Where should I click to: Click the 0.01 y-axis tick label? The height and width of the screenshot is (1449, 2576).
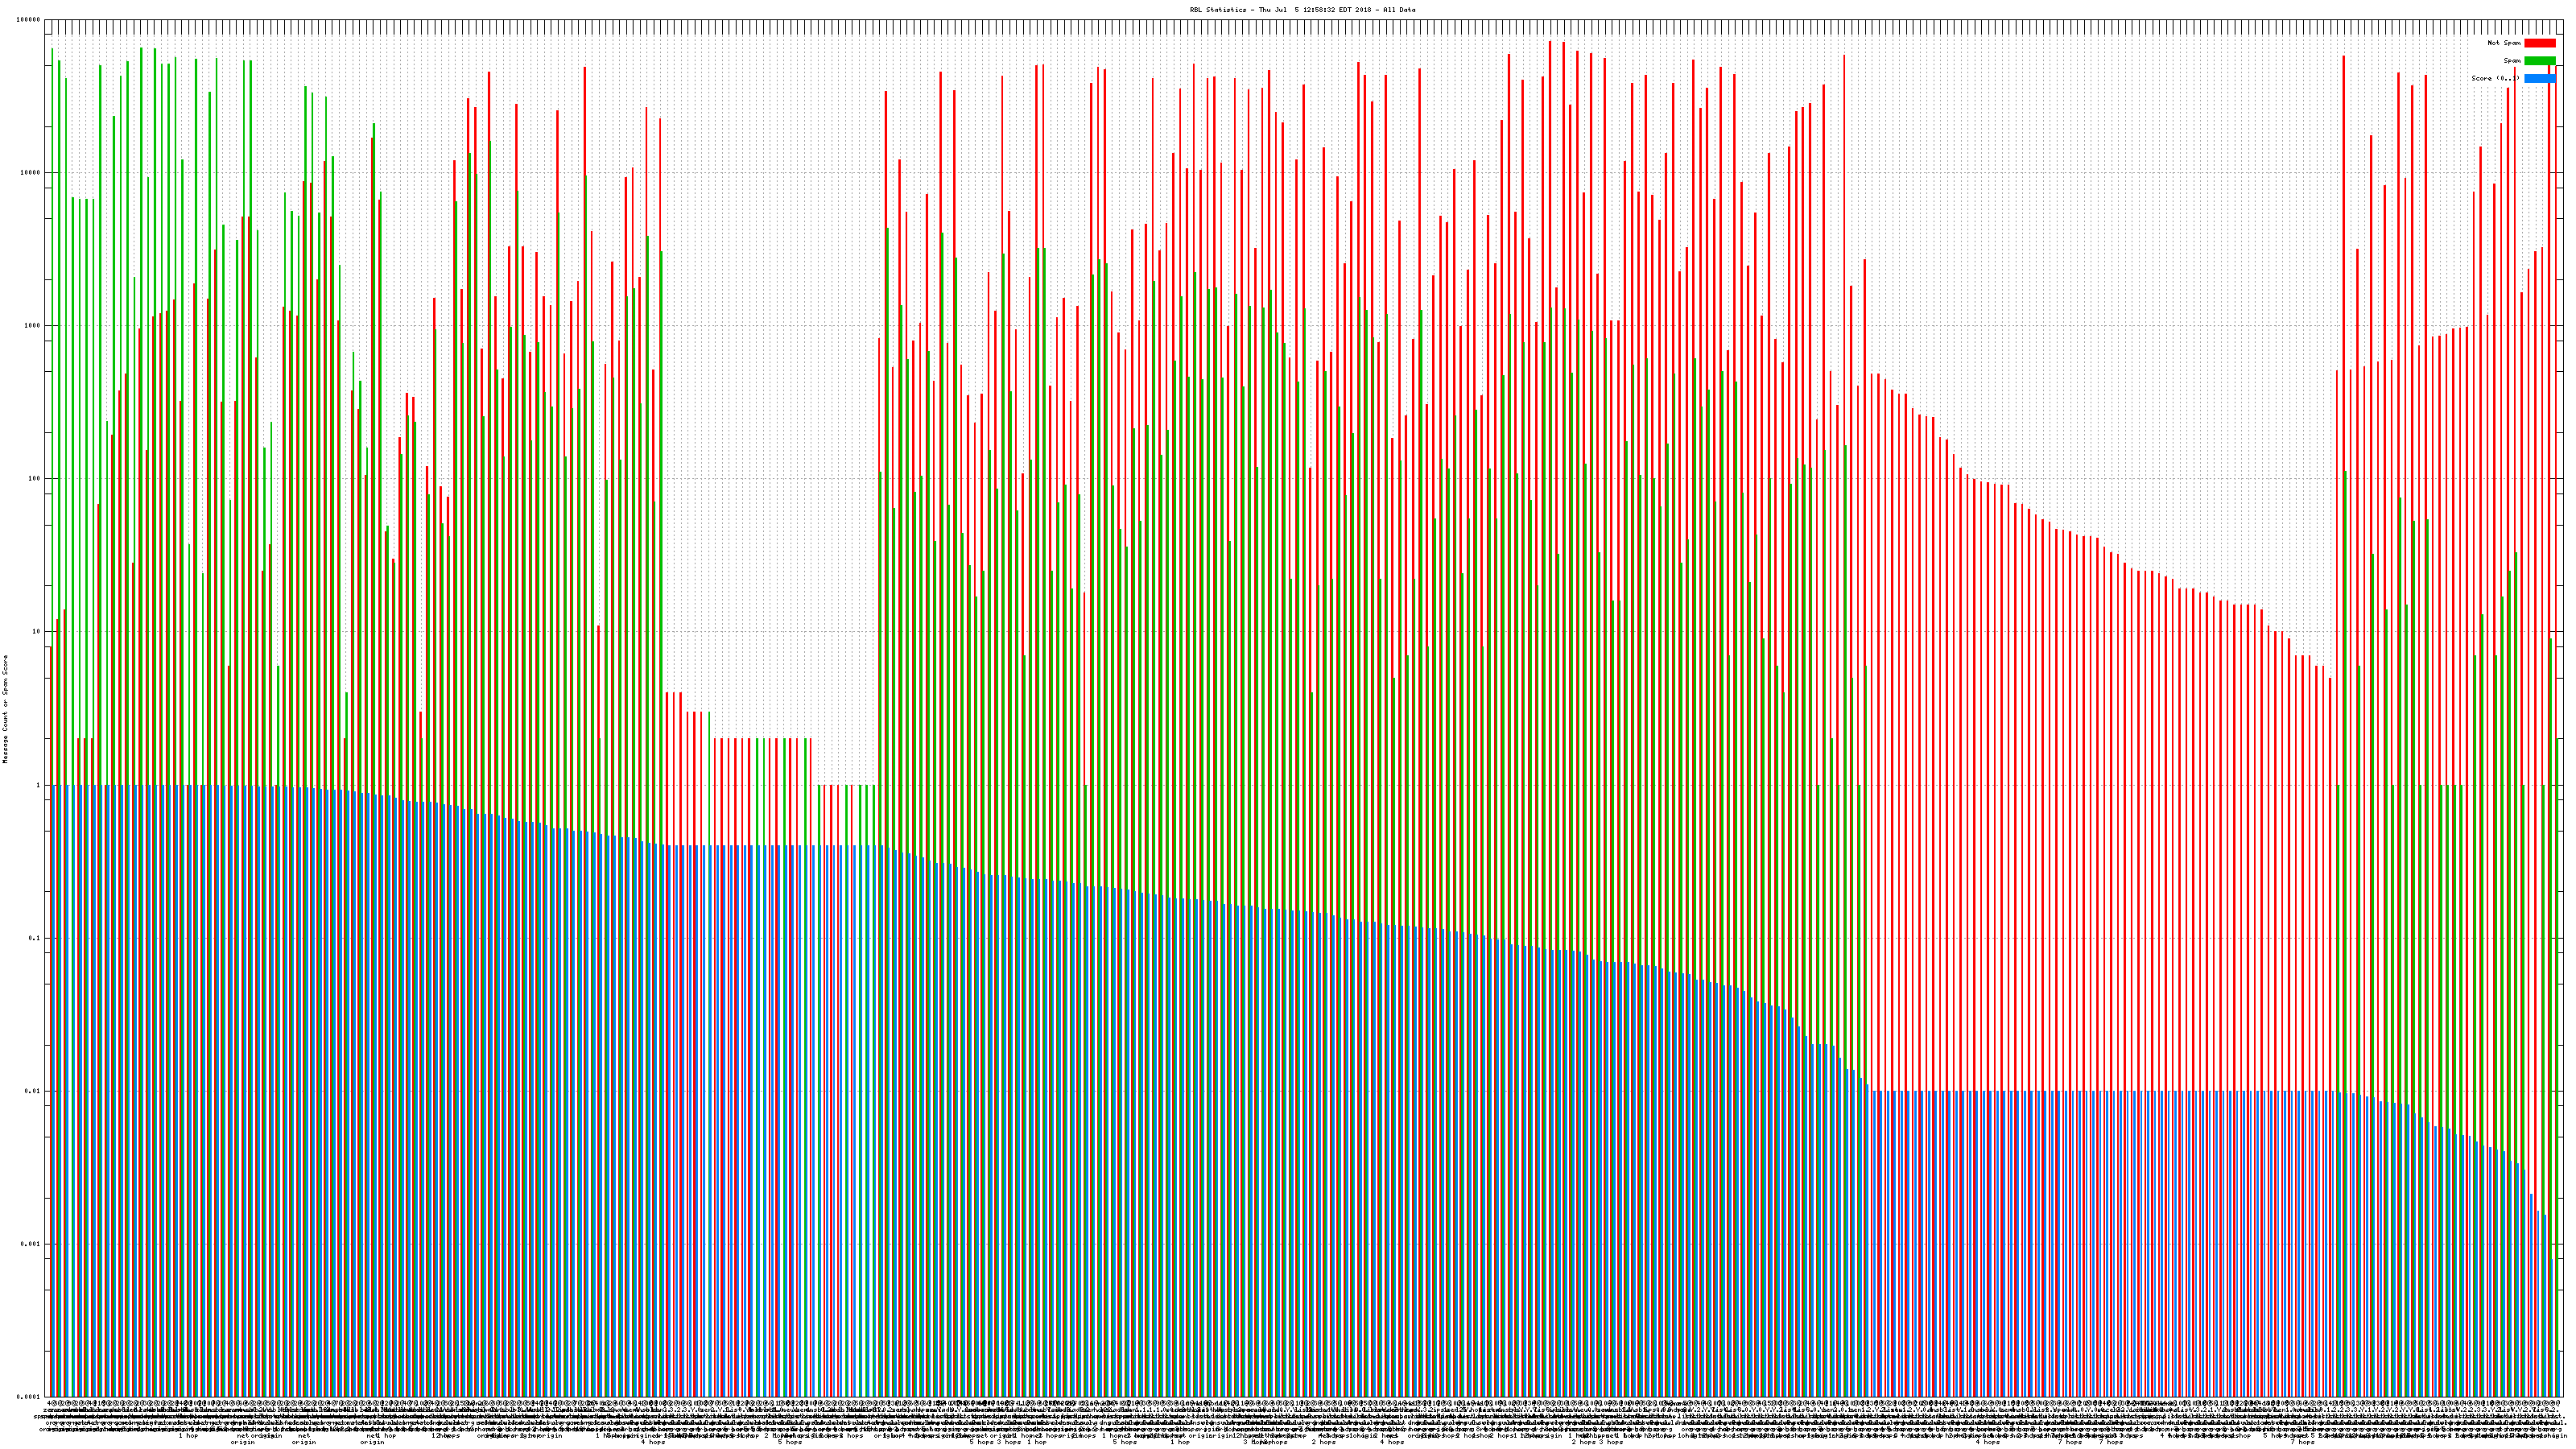tap(34, 1091)
